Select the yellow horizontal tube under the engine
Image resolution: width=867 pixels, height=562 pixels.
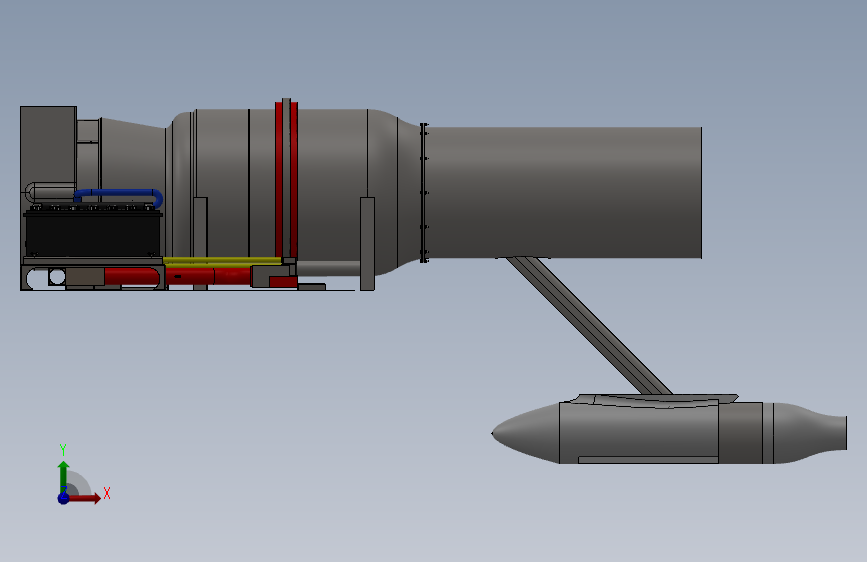(x=222, y=261)
